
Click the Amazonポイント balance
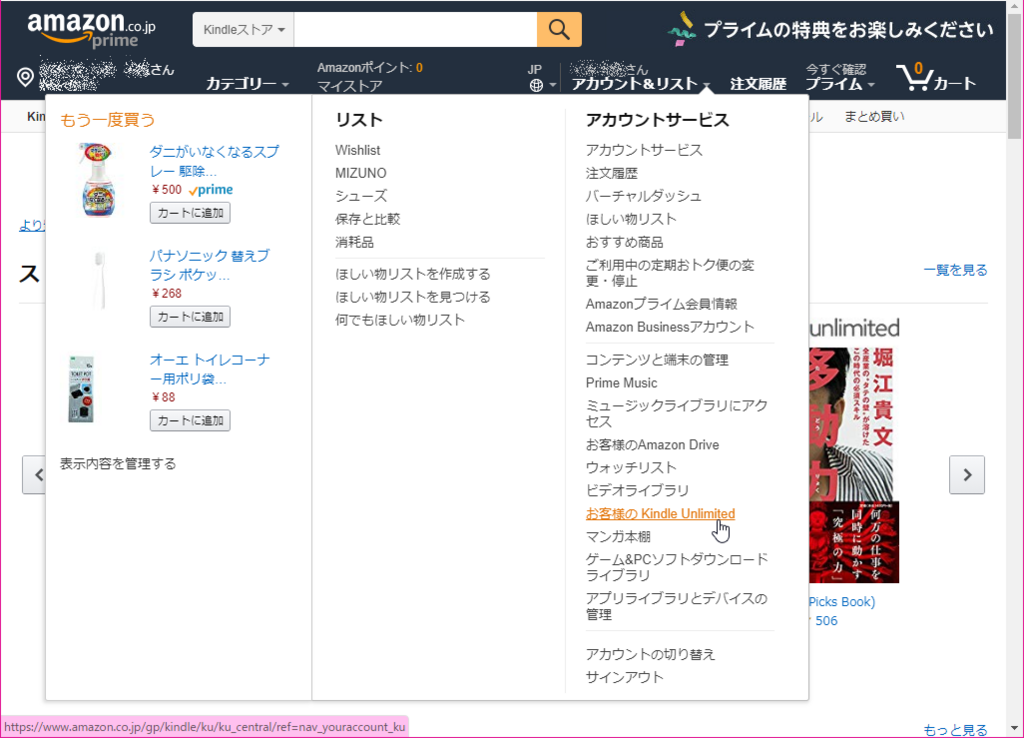pyautogui.click(x=370, y=67)
